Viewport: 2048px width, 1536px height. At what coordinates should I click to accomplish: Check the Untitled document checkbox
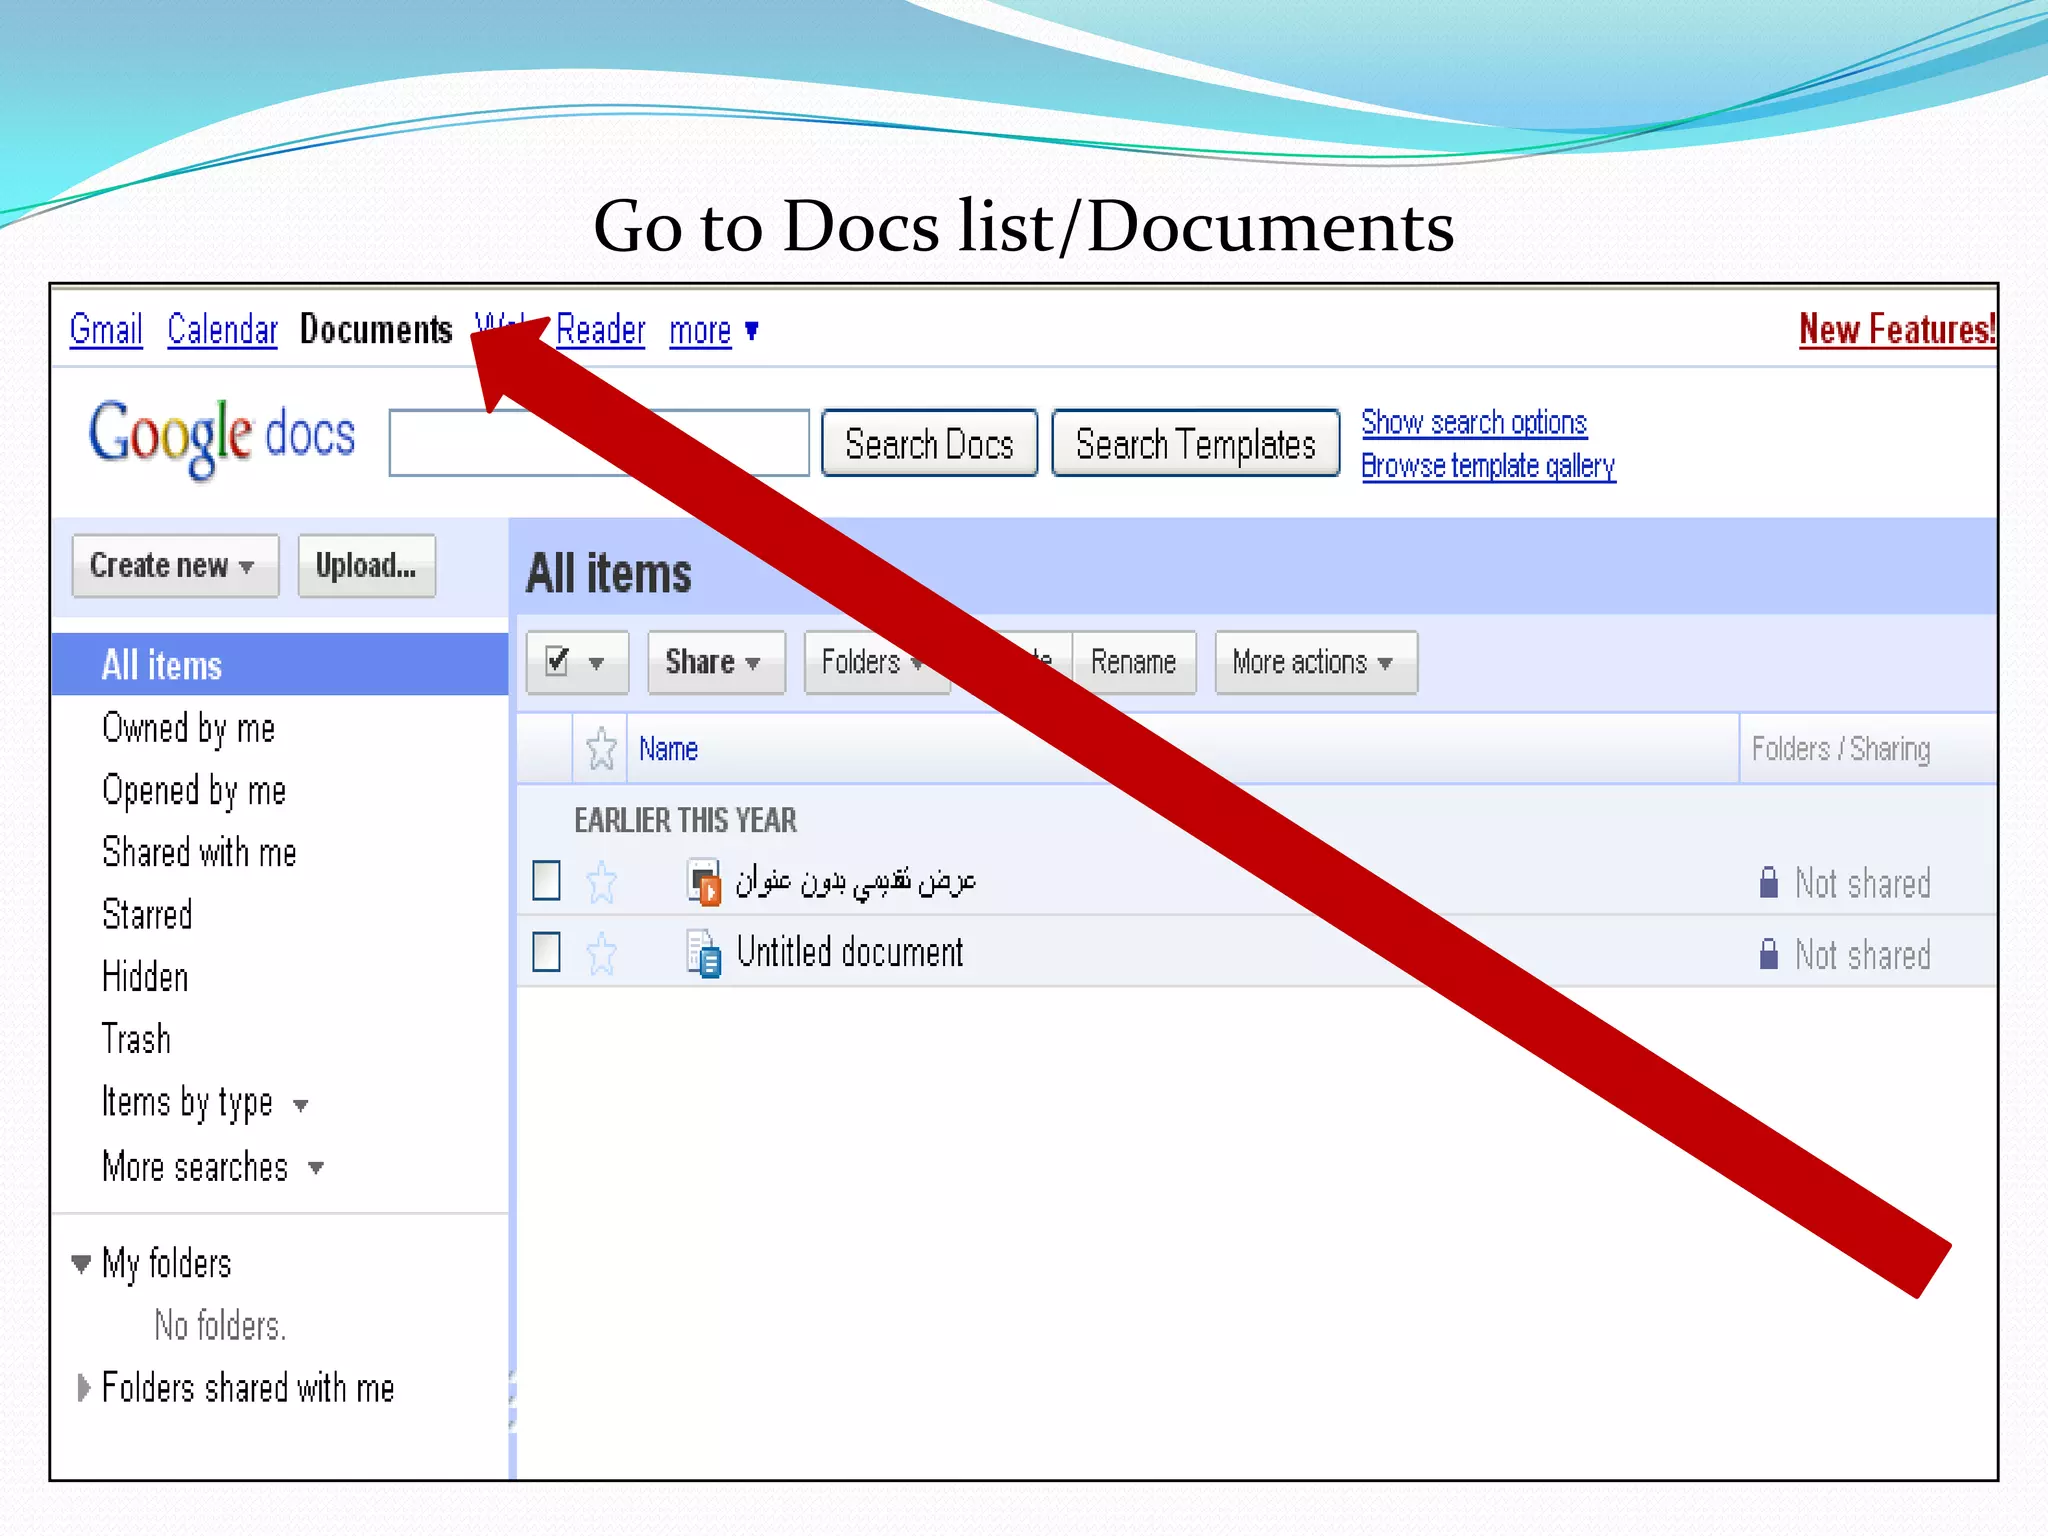(x=547, y=952)
